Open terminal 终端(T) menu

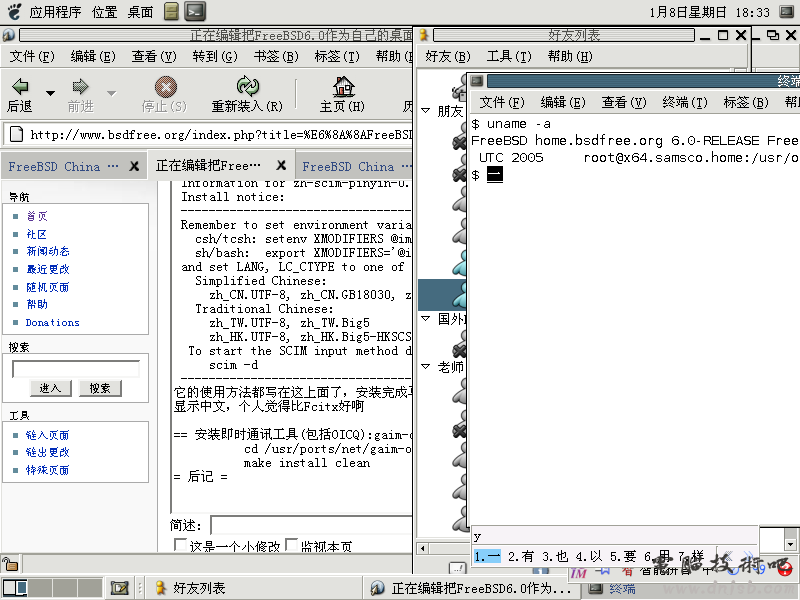point(685,102)
